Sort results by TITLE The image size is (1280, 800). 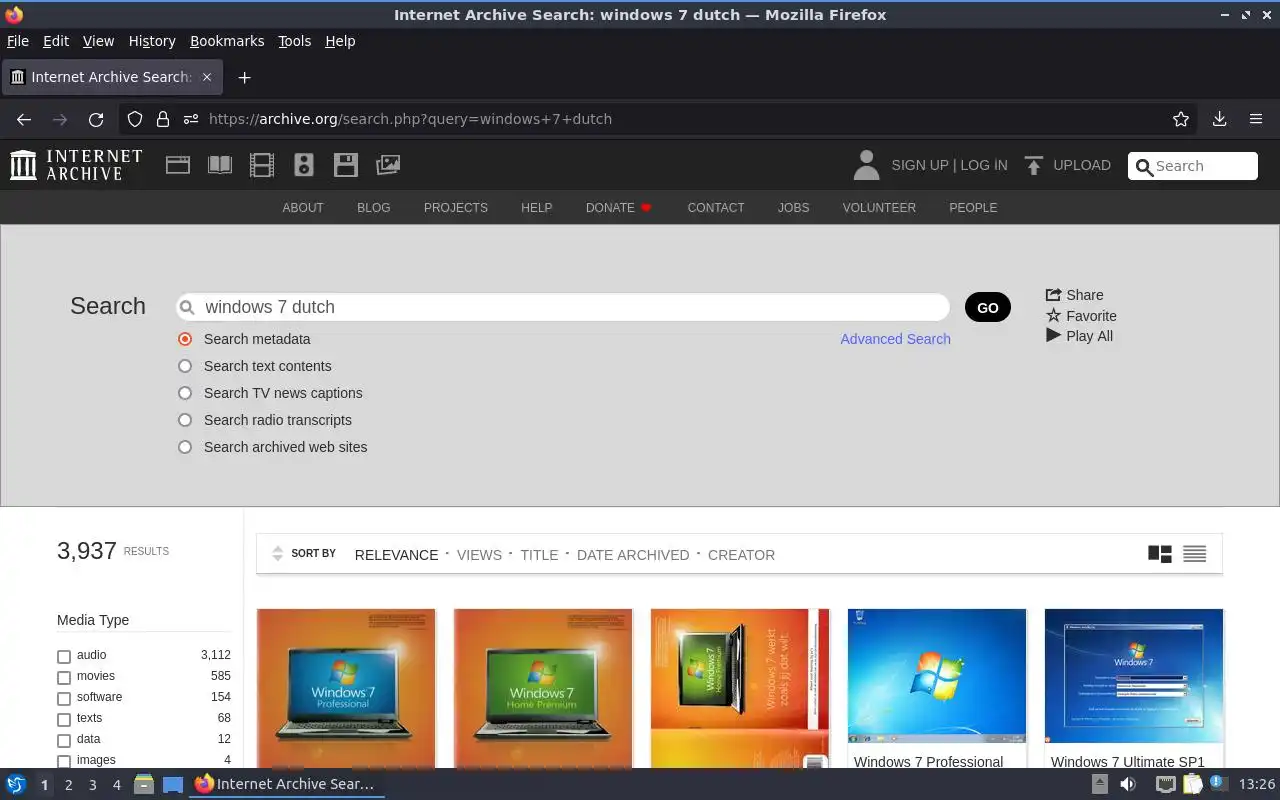point(539,555)
